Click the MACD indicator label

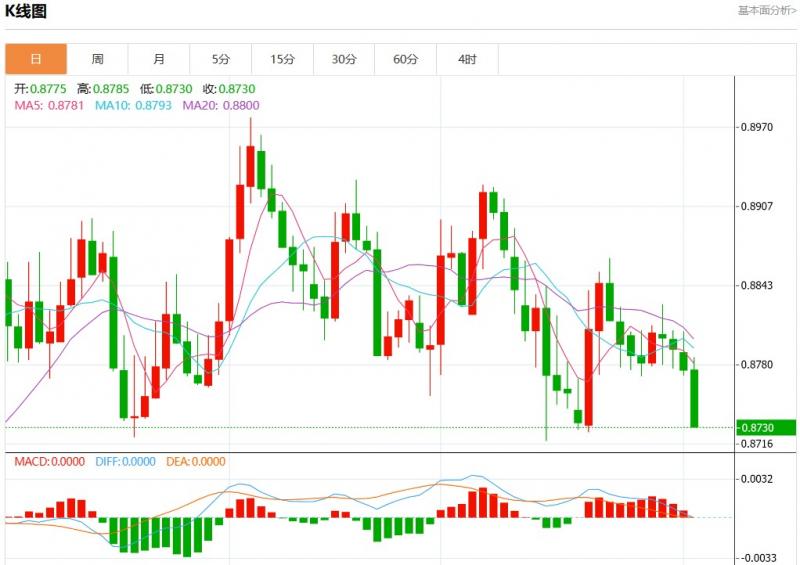pyautogui.click(x=48, y=462)
